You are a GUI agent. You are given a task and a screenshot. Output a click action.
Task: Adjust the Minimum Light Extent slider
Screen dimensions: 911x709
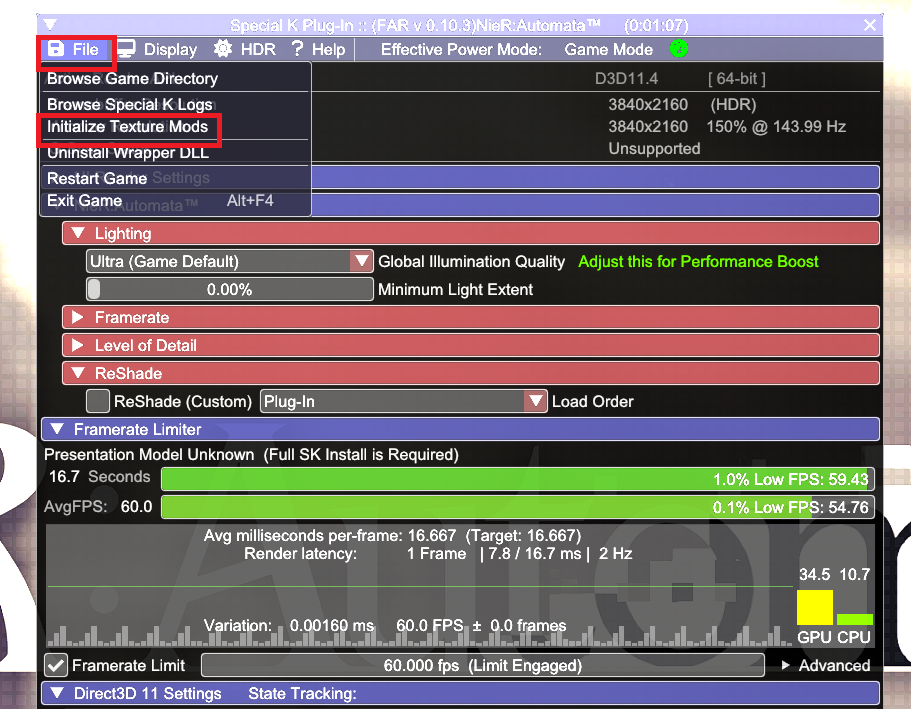point(229,289)
